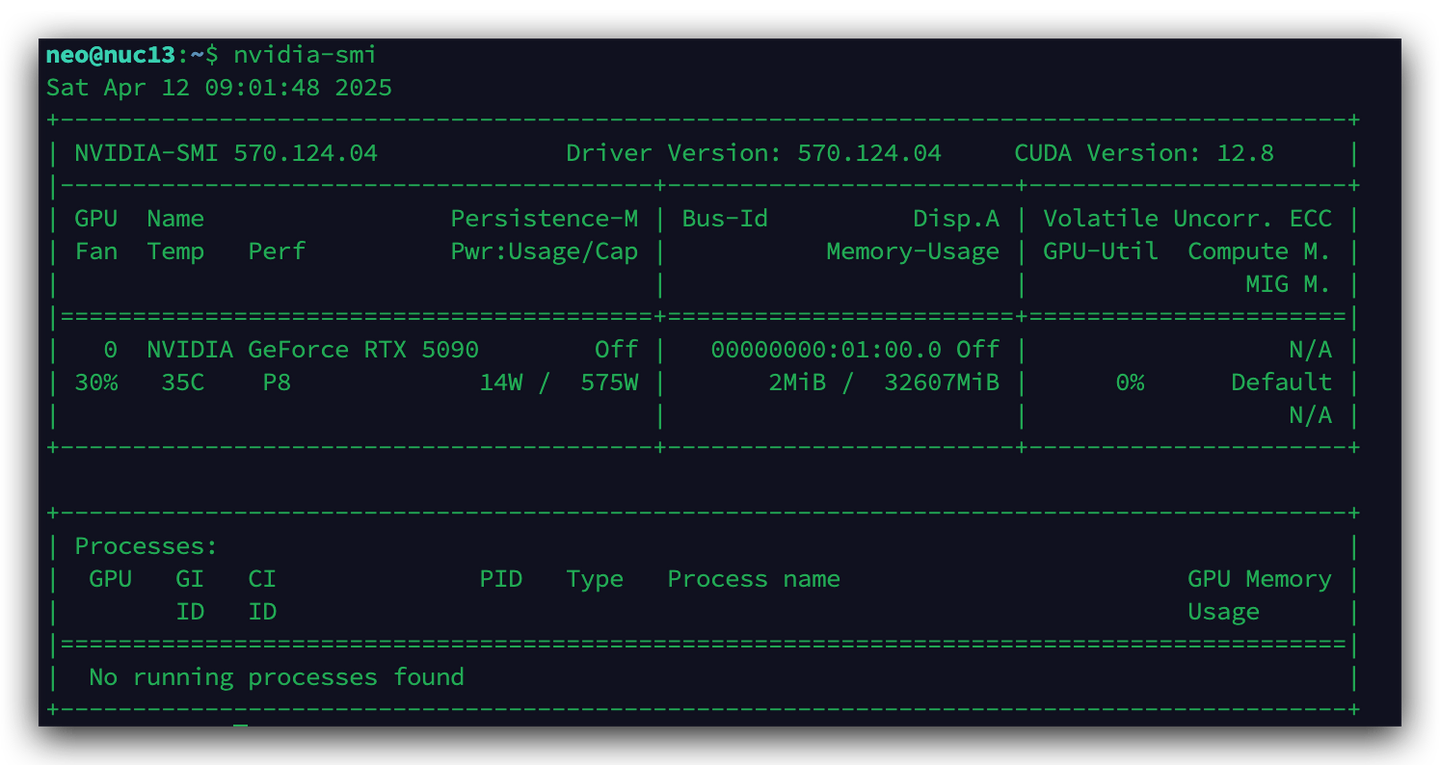Click the No running processes found message
The height and width of the screenshot is (765, 1440).
(x=275, y=677)
